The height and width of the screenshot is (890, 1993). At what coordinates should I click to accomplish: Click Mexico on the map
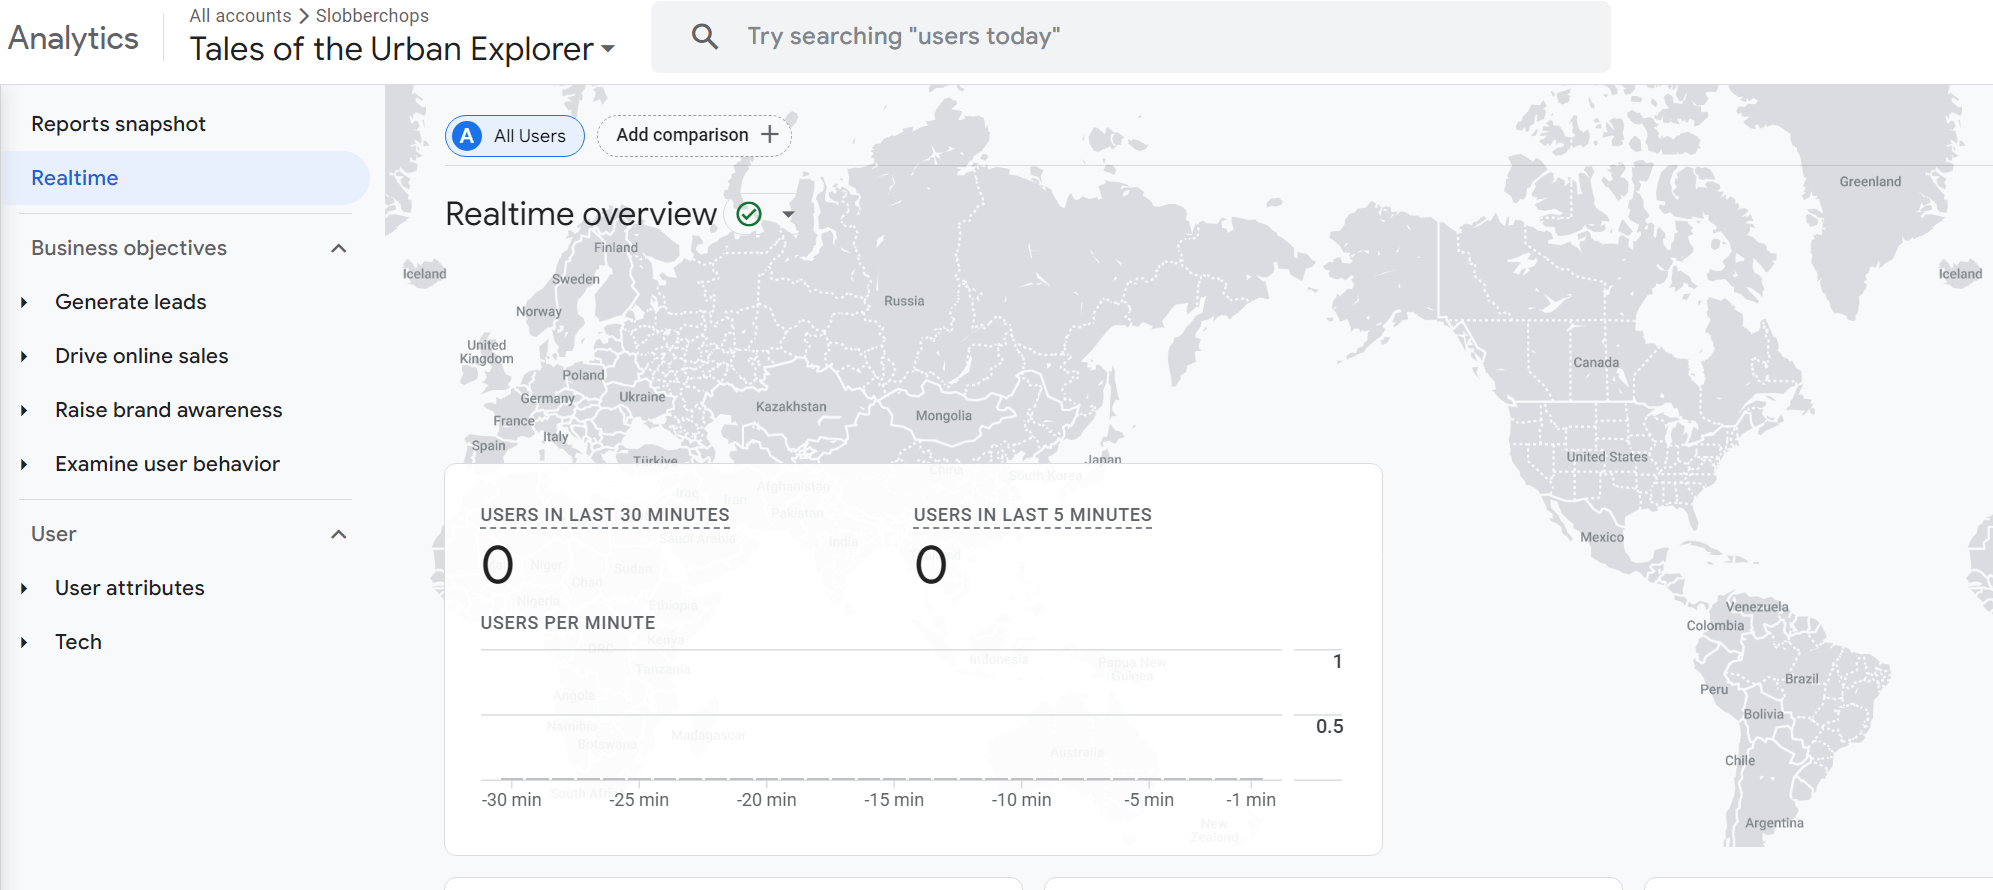[x=1602, y=537]
